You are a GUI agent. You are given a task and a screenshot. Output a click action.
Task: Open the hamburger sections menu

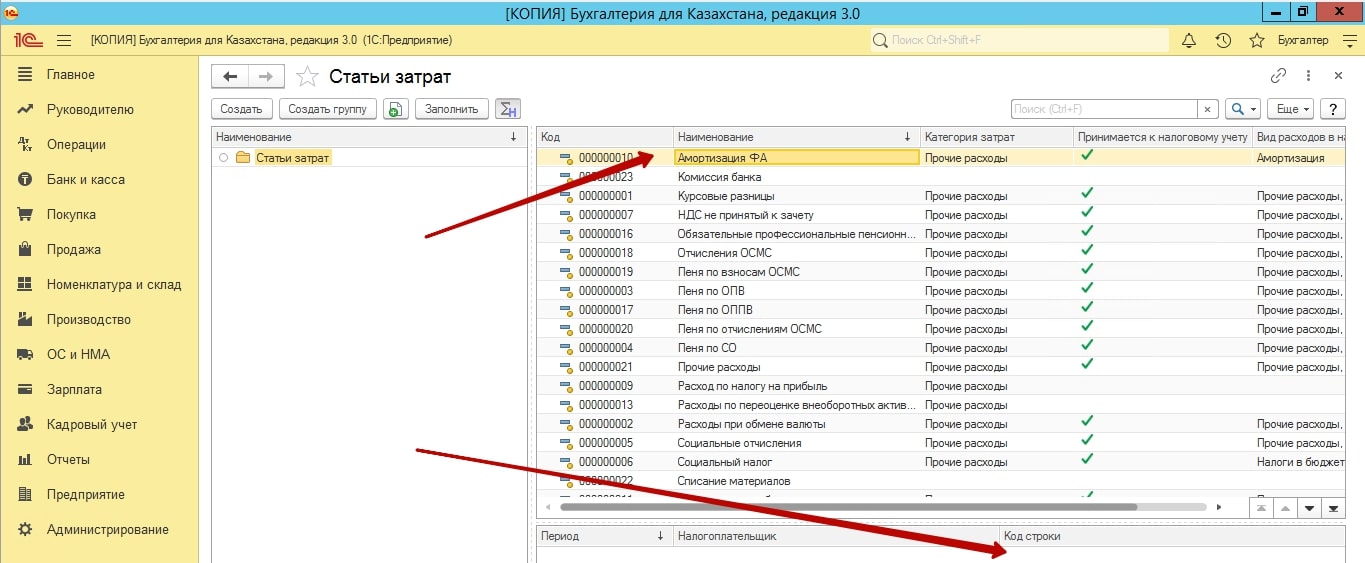pos(64,40)
